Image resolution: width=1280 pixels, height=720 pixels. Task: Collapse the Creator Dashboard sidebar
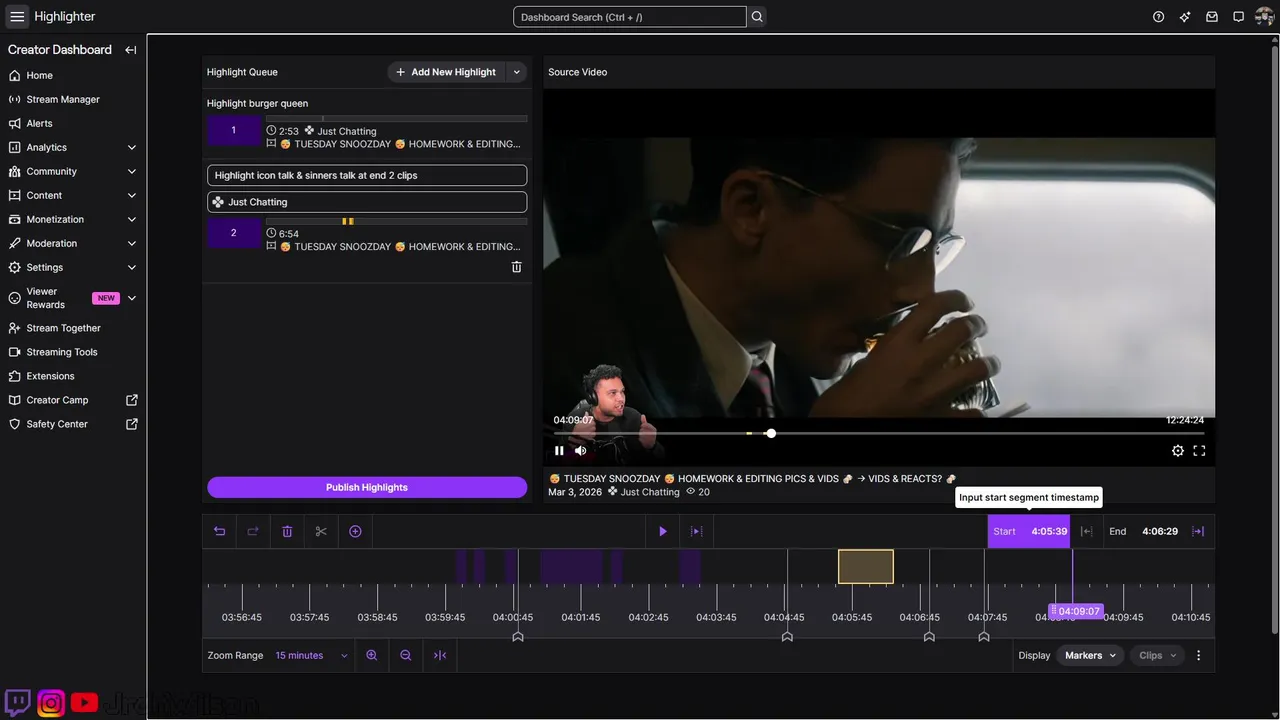131,50
